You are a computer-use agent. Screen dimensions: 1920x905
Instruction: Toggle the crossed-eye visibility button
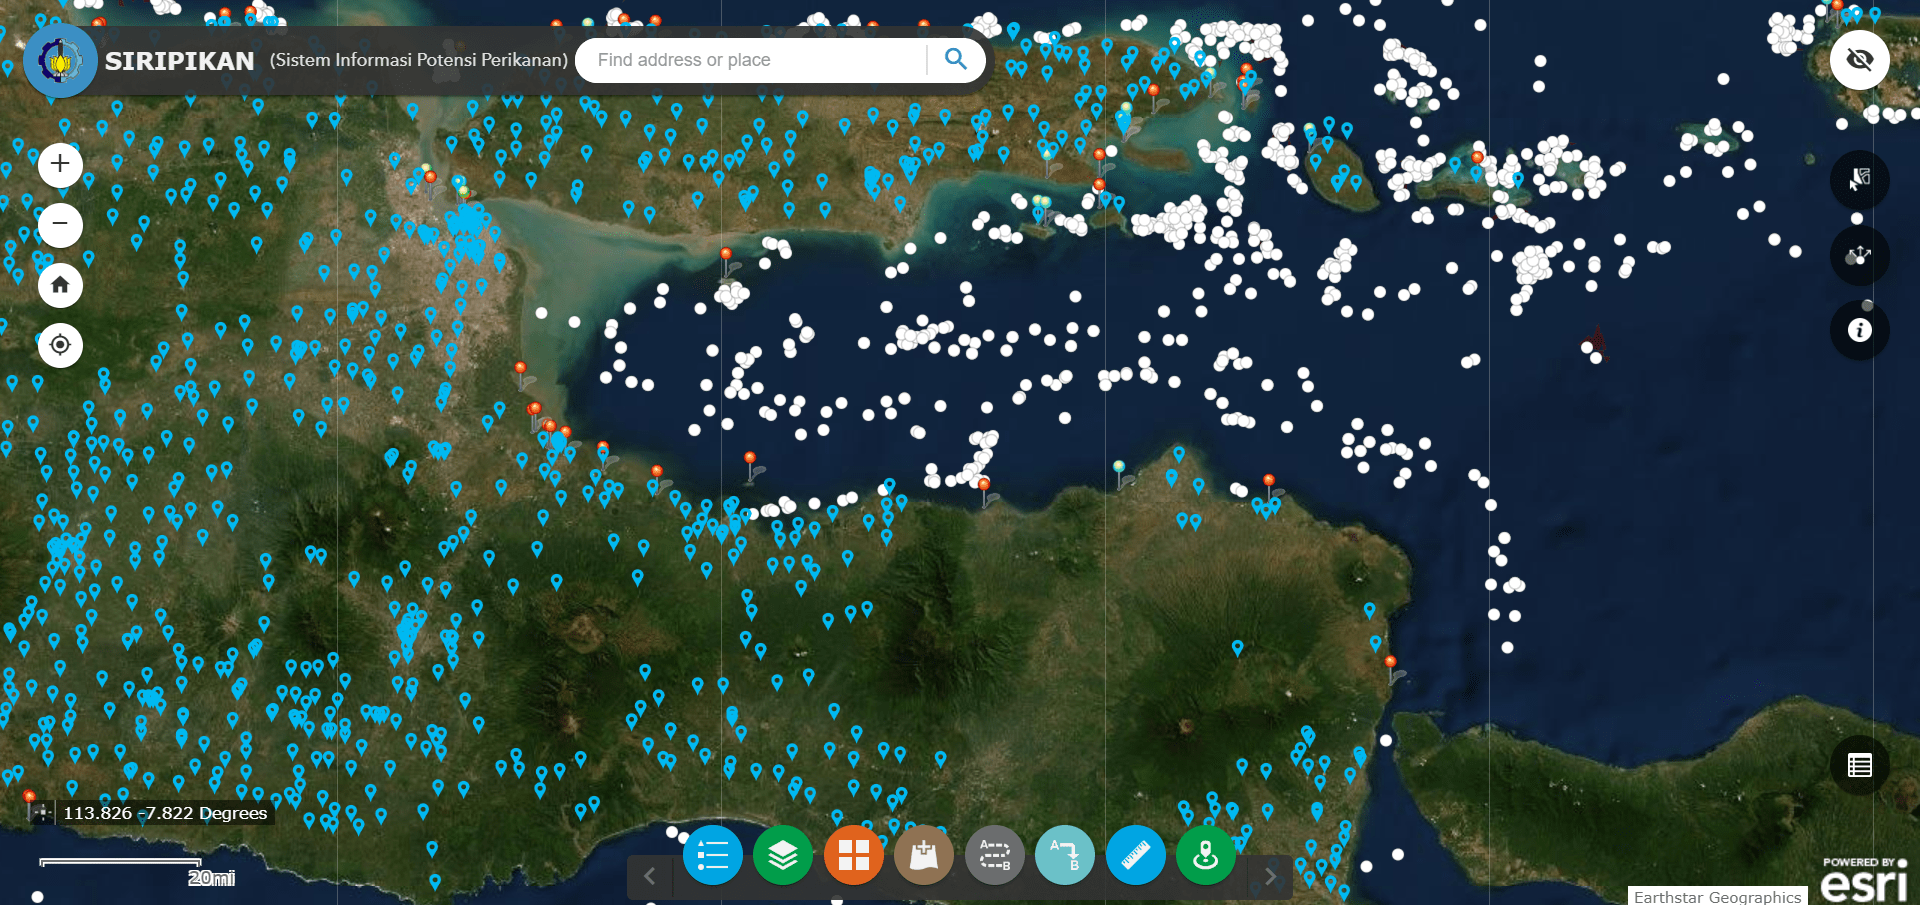1859,60
